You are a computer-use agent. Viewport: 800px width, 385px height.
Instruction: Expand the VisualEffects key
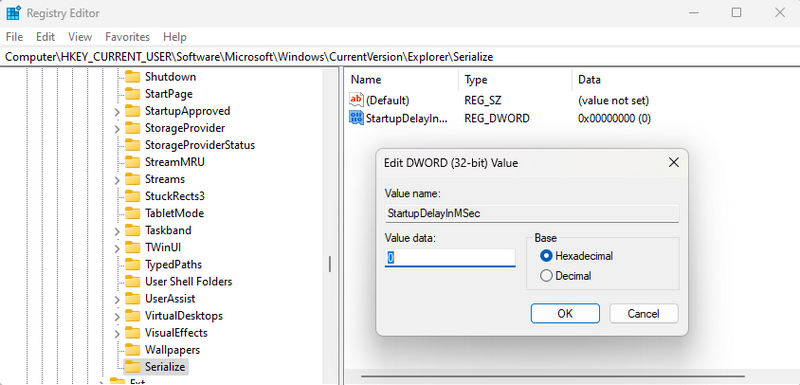(x=117, y=333)
